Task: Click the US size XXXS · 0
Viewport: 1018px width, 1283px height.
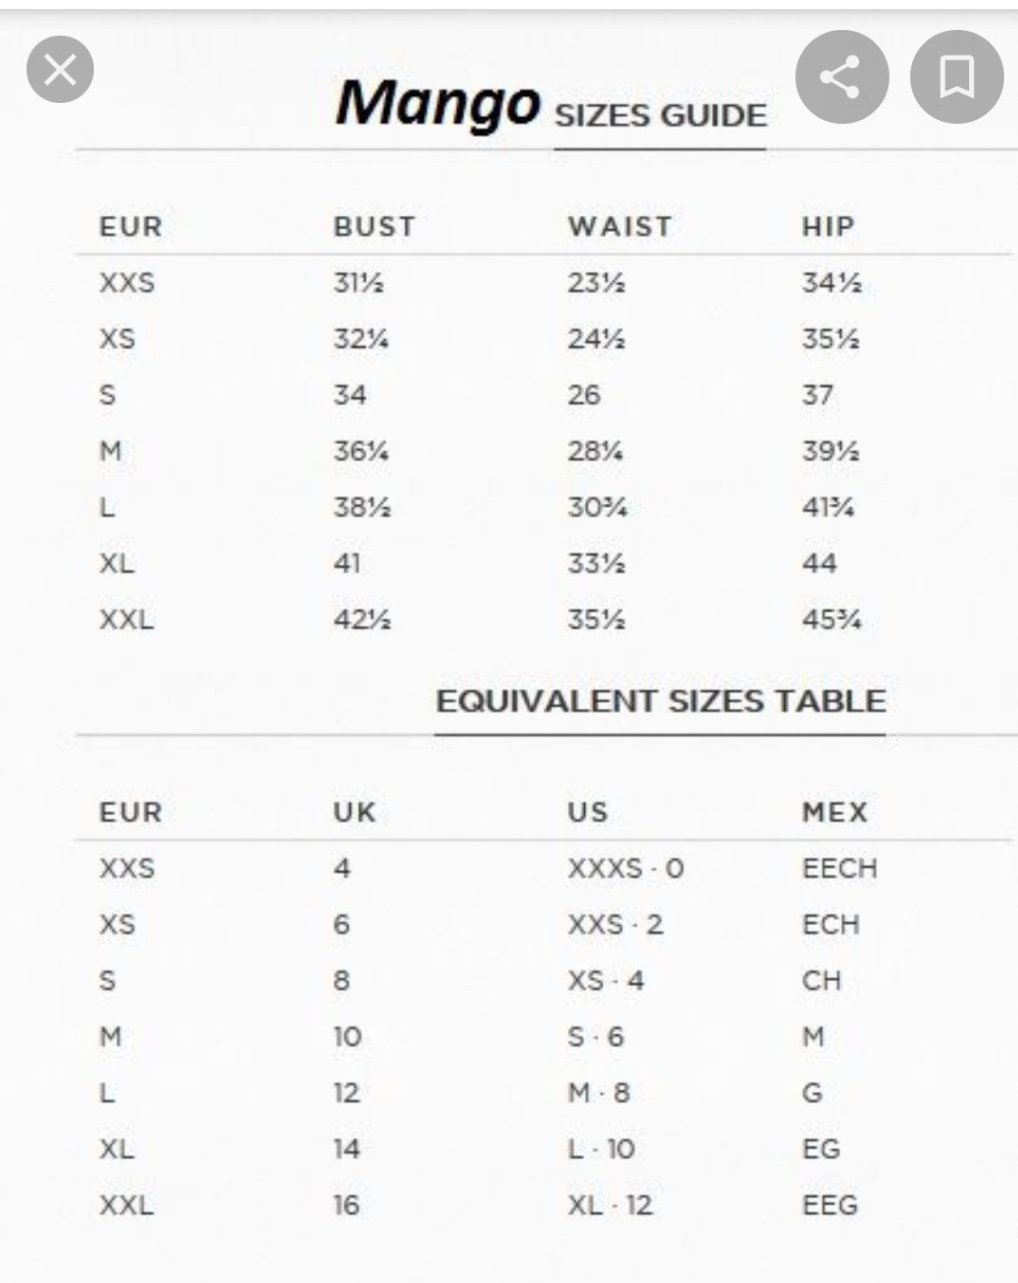Action: [x=626, y=868]
